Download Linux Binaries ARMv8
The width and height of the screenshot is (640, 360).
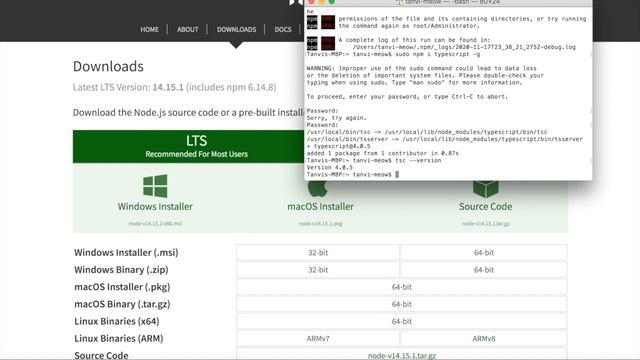pyautogui.click(x=484, y=338)
